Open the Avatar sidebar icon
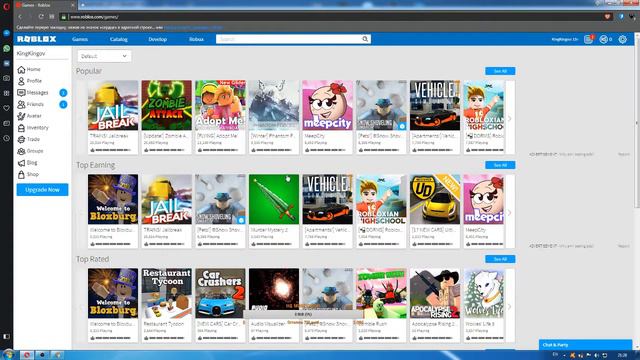This screenshot has width=640, height=360. [x=21, y=116]
